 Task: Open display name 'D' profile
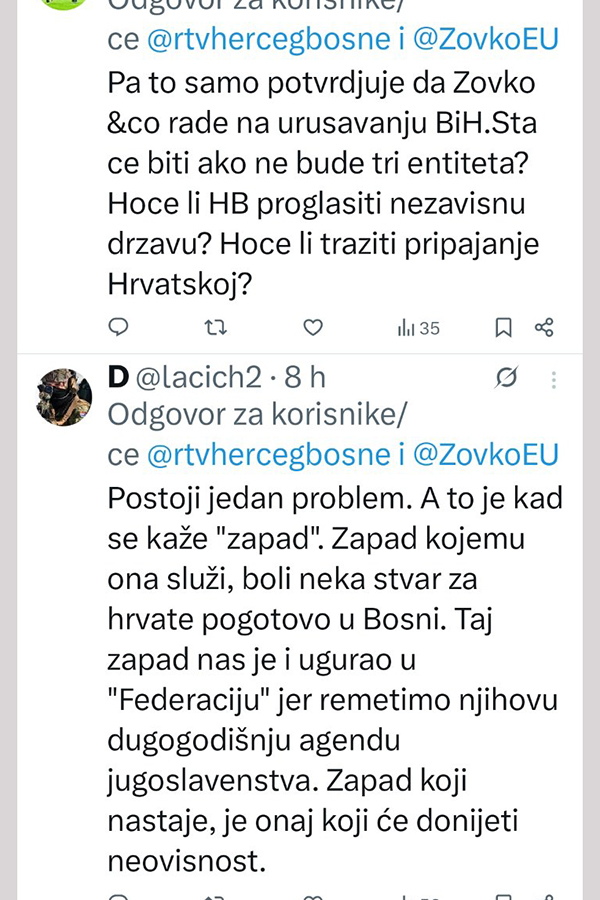pos(118,377)
